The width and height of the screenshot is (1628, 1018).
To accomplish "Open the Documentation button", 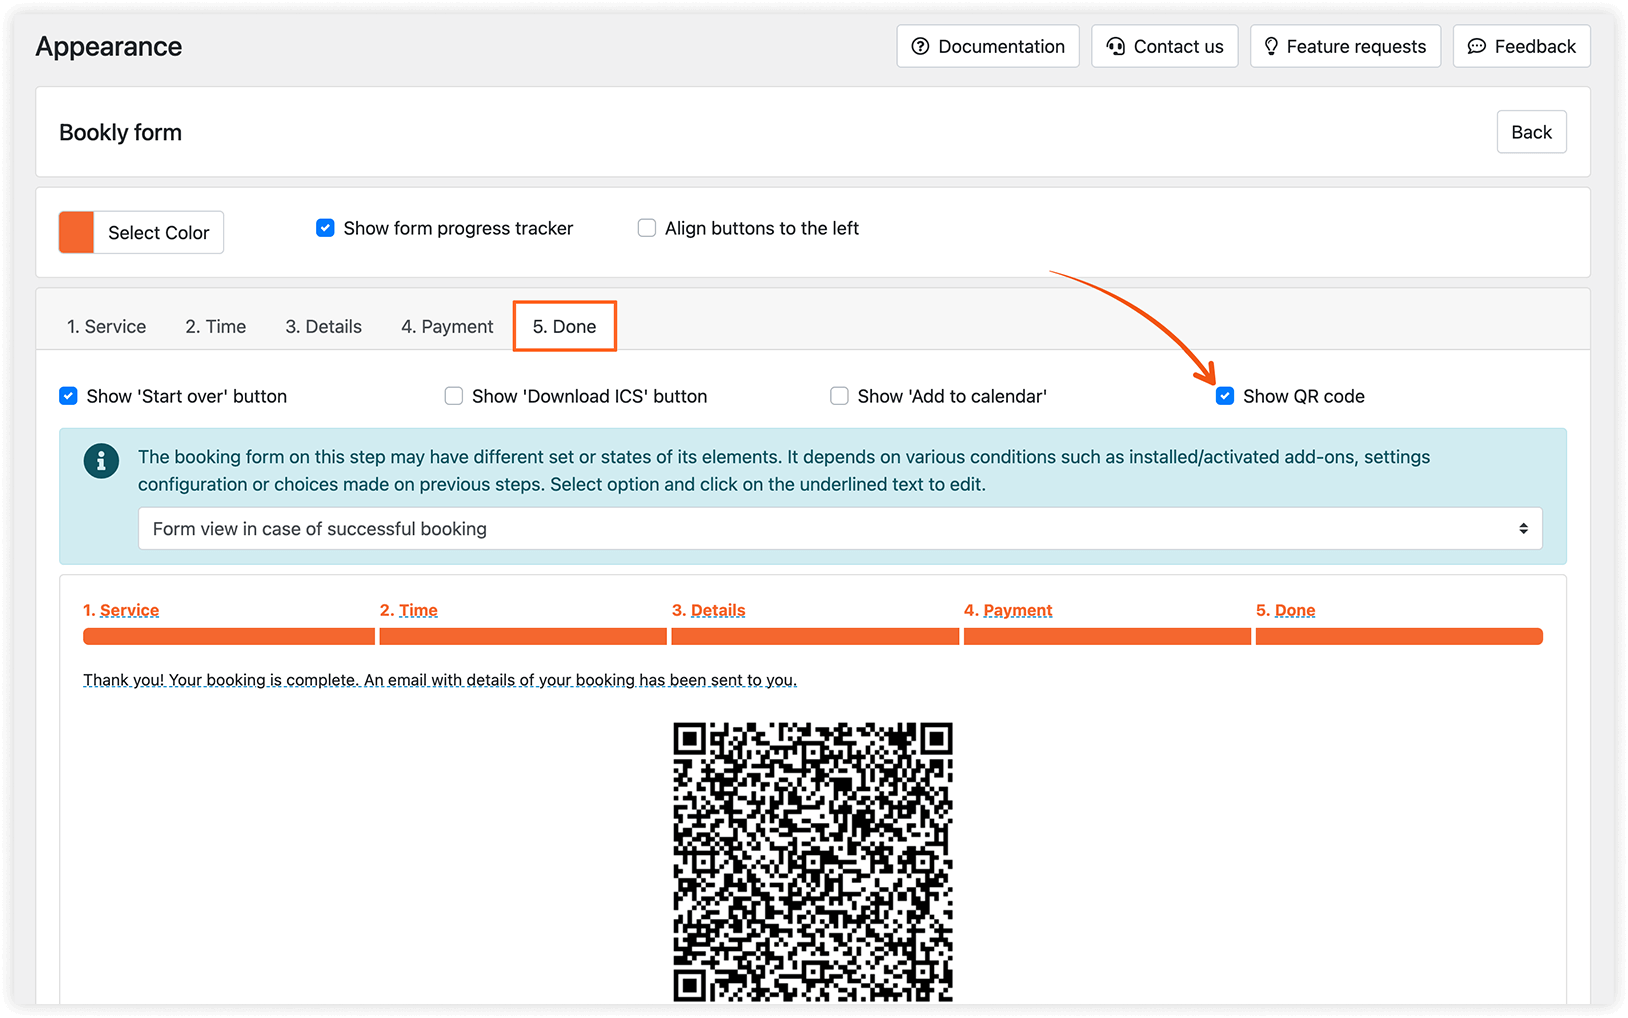I will tap(987, 46).
